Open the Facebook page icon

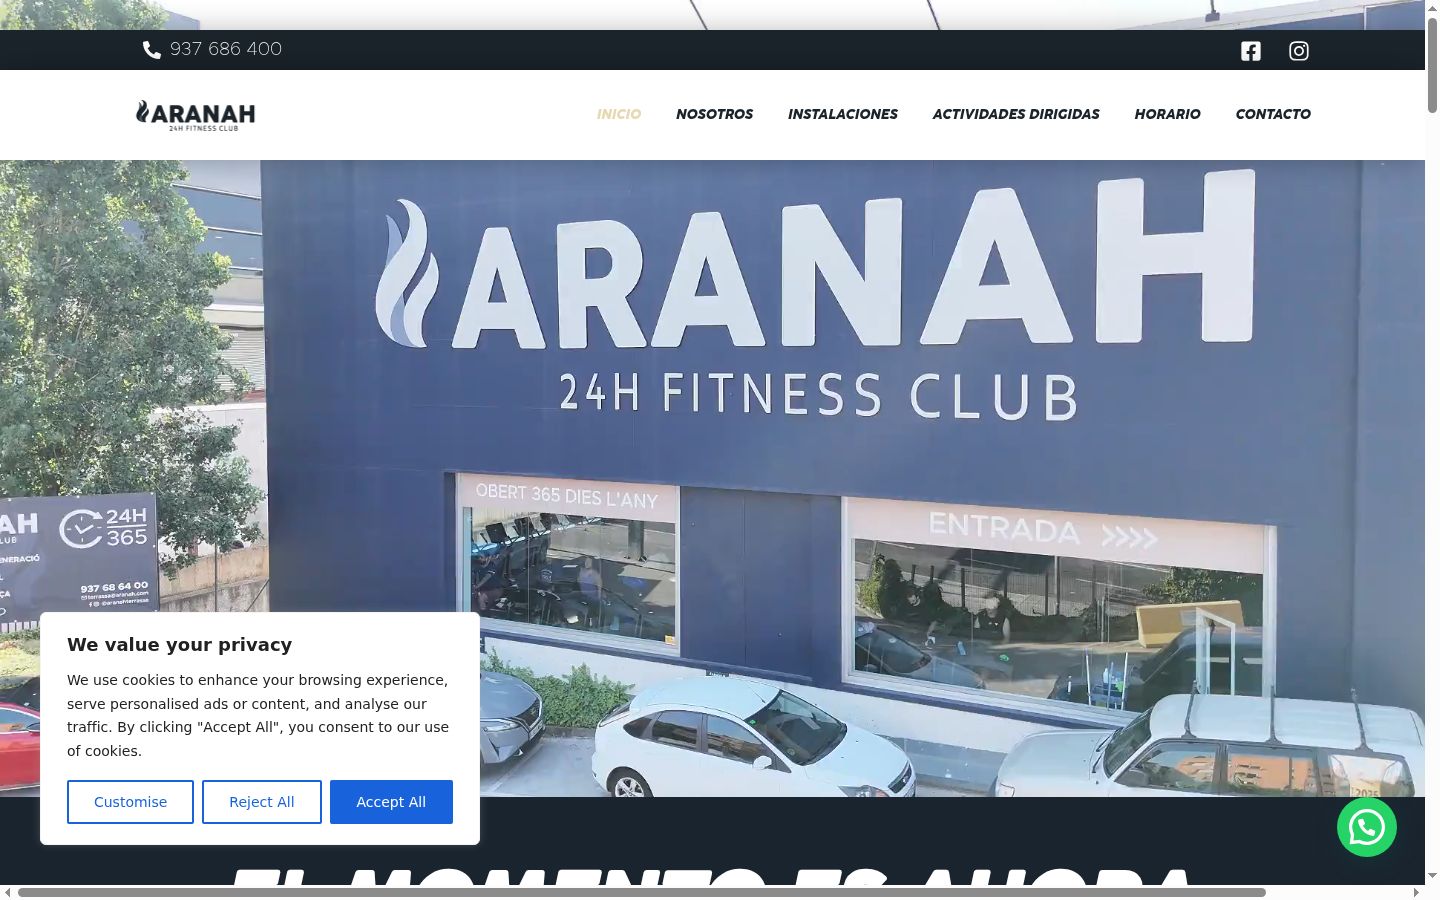click(x=1251, y=51)
